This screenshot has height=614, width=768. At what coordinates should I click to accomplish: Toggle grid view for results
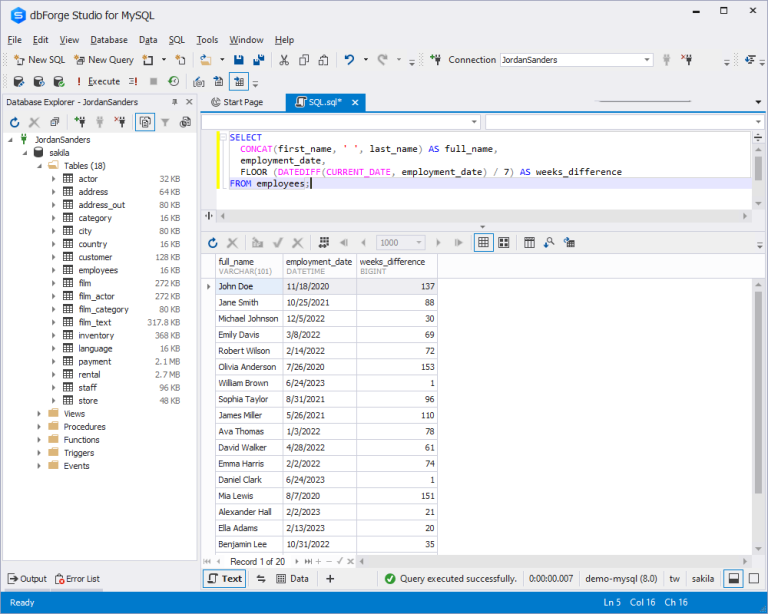point(483,242)
